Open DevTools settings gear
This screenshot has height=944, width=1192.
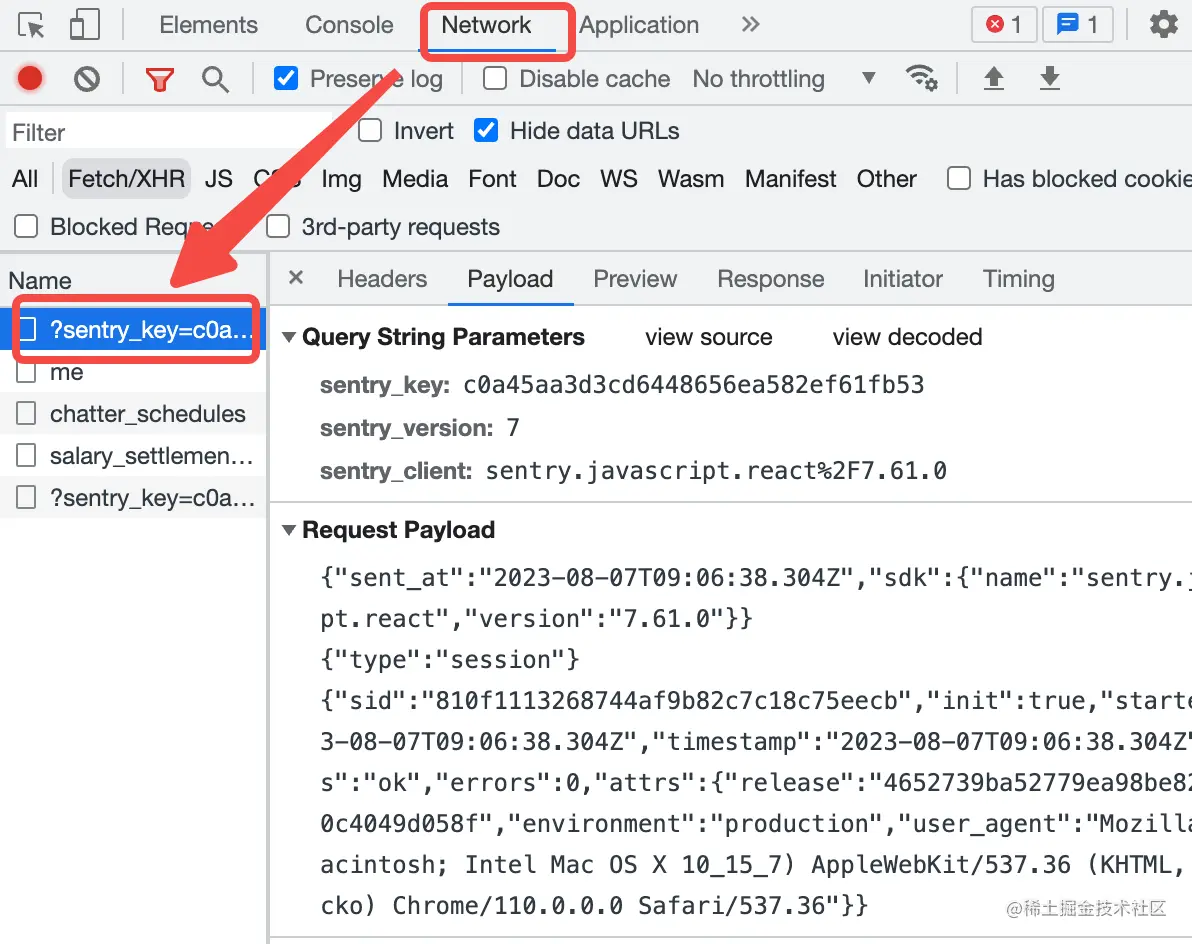pos(1163,25)
